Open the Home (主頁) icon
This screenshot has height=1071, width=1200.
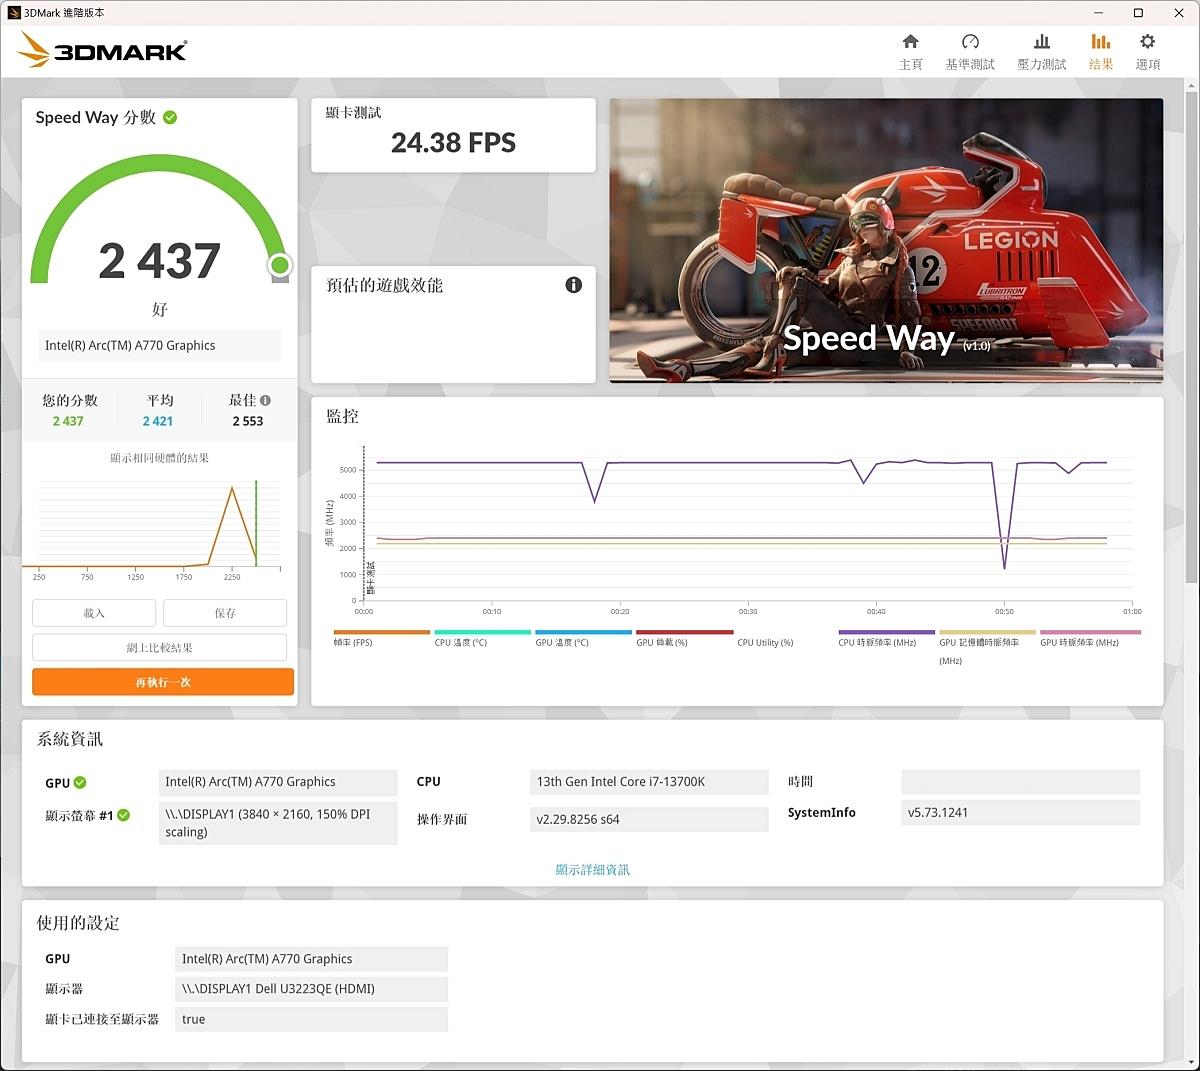point(910,51)
